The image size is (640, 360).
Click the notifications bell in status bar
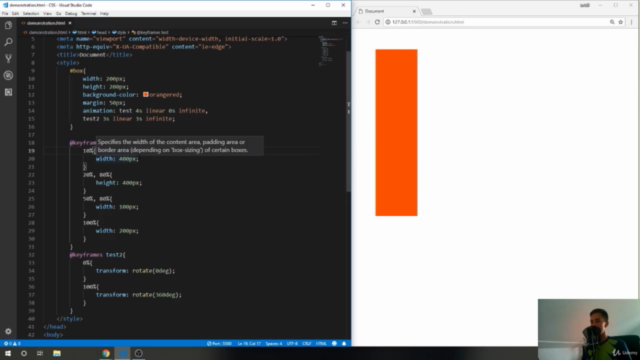click(x=344, y=344)
